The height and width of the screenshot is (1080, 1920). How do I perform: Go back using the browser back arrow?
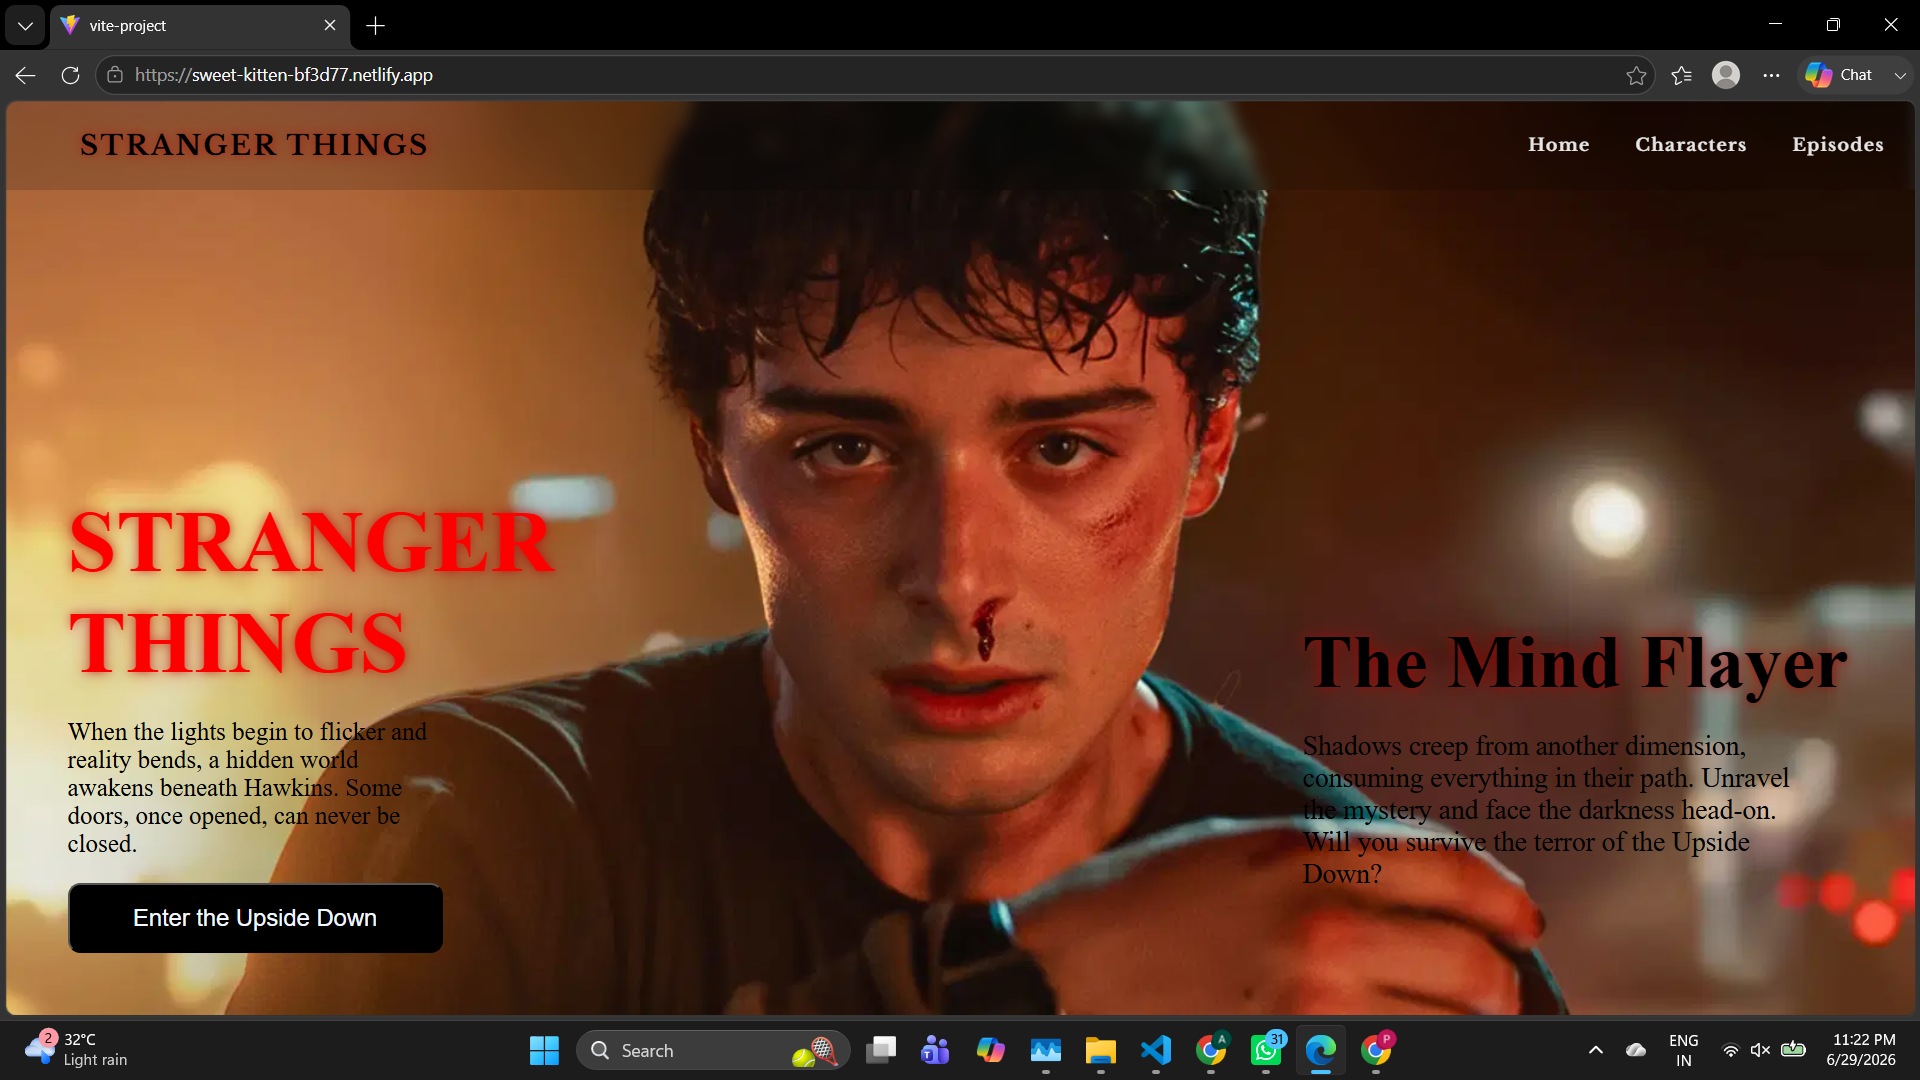coord(25,75)
